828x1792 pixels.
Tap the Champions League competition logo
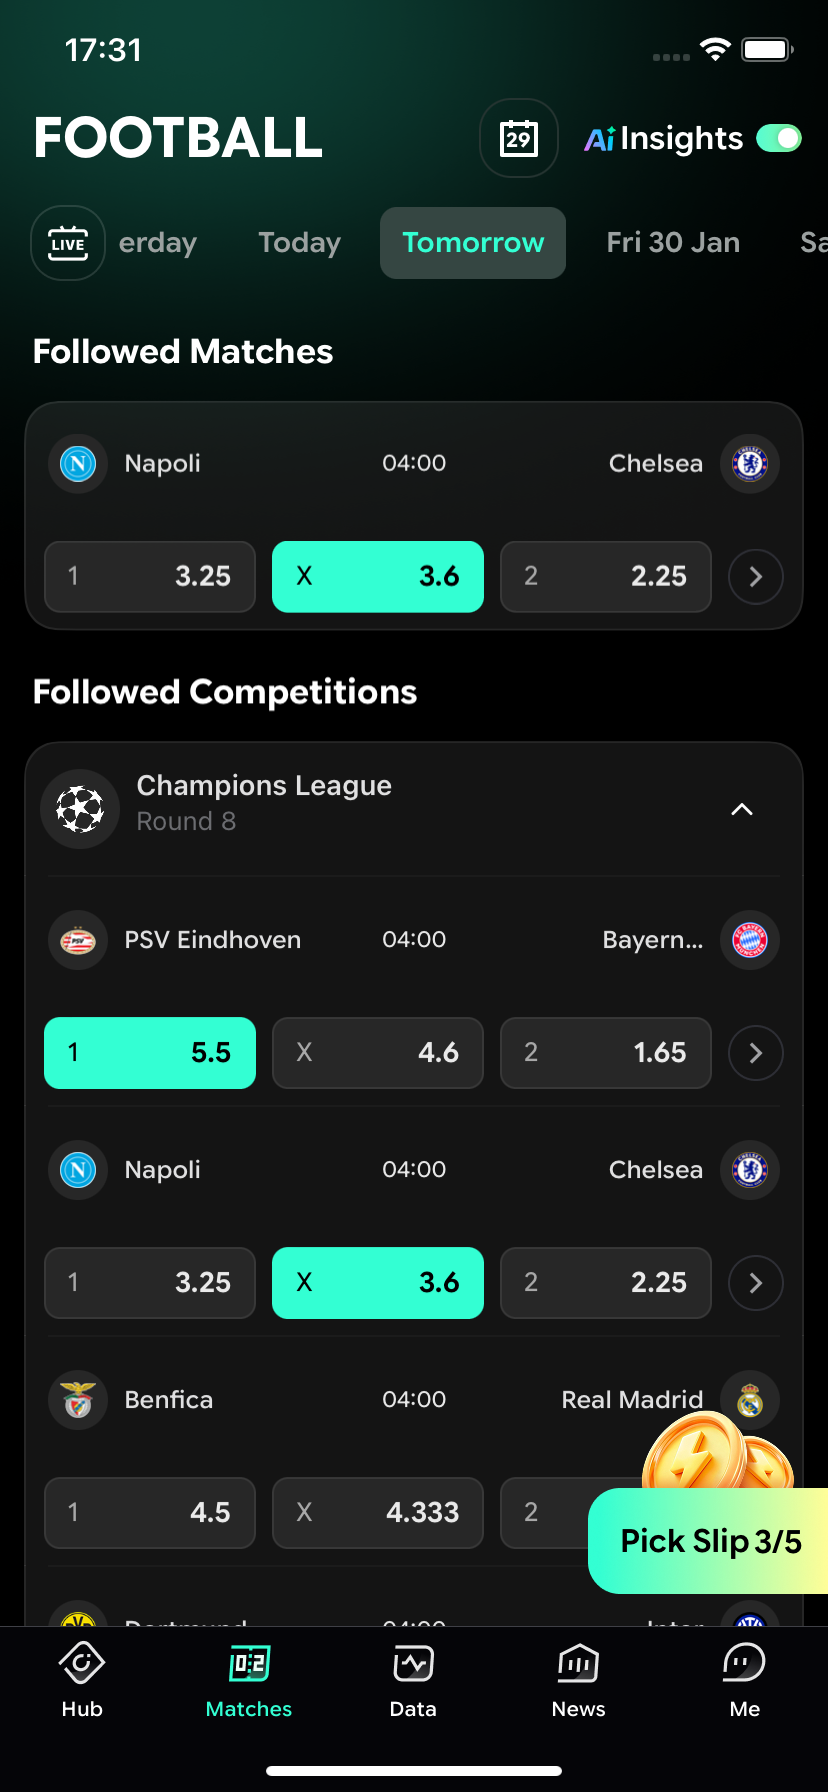pos(80,808)
